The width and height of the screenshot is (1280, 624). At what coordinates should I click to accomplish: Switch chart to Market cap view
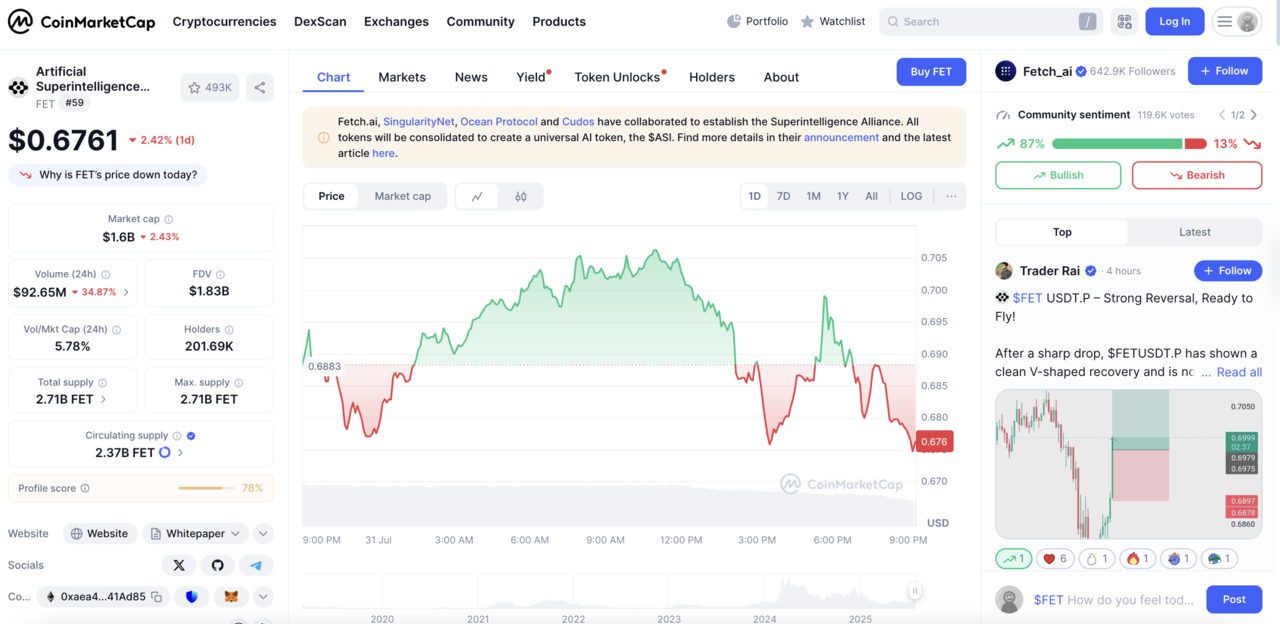(x=402, y=196)
